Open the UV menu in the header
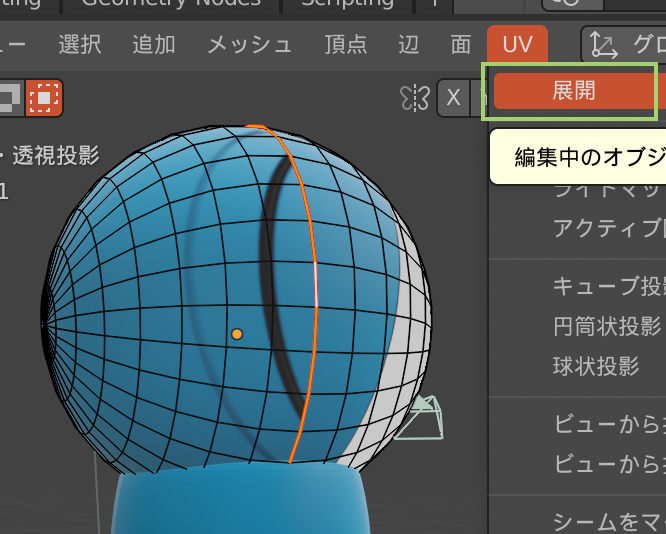 pyautogui.click(x=517, y=44)
